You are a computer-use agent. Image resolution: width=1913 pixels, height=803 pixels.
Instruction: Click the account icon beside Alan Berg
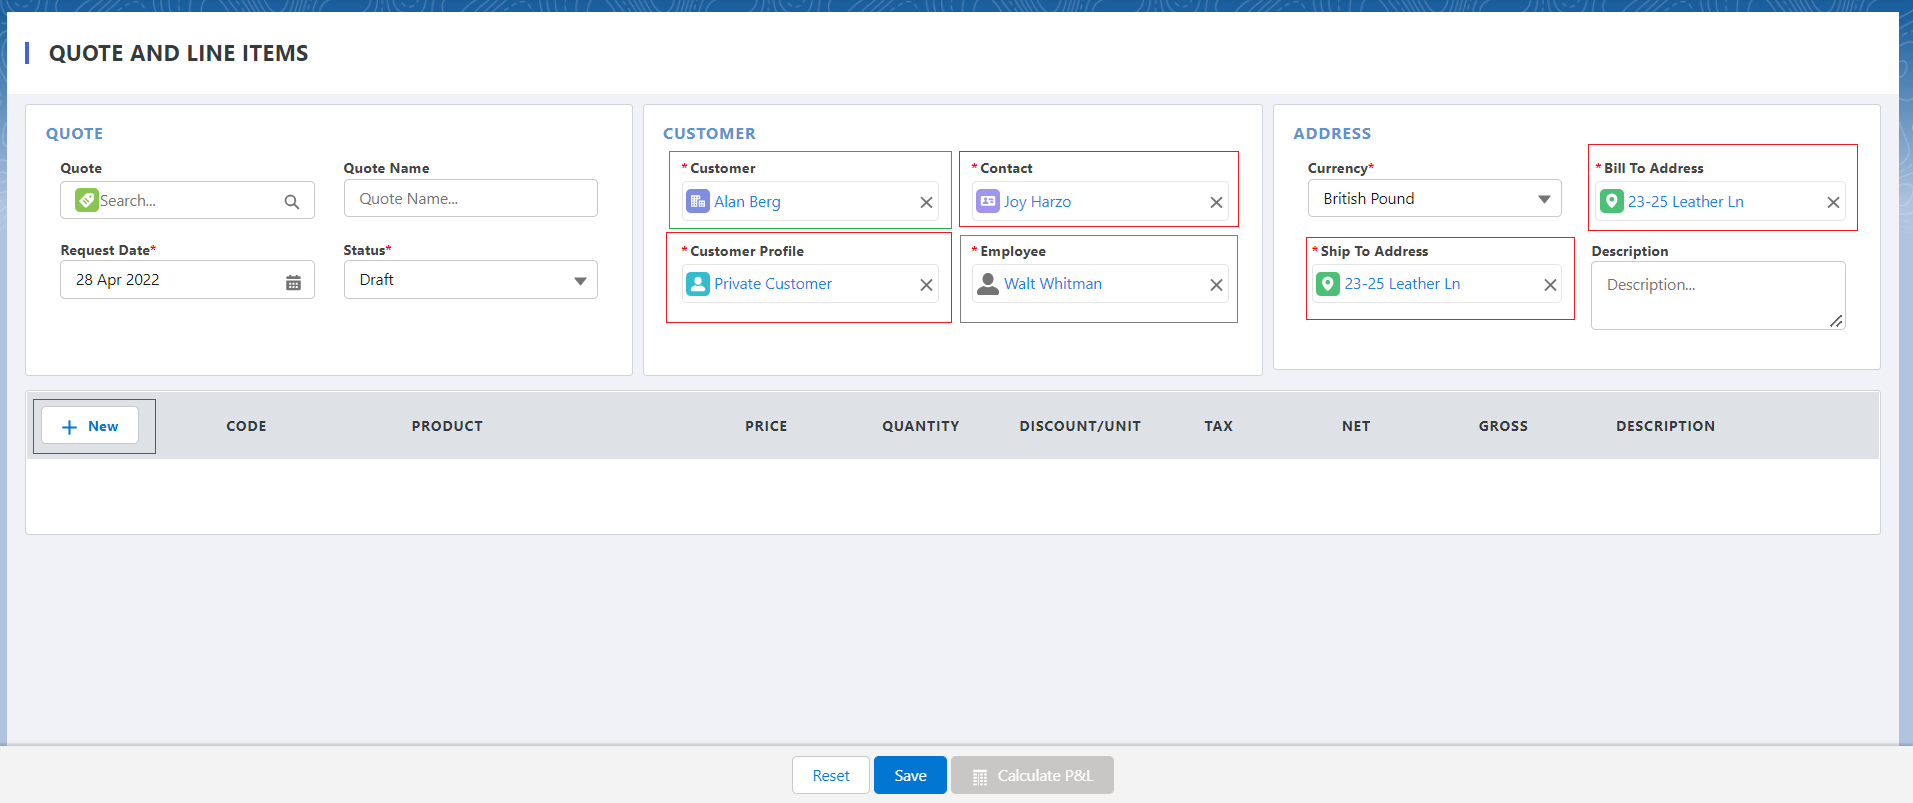698,201
